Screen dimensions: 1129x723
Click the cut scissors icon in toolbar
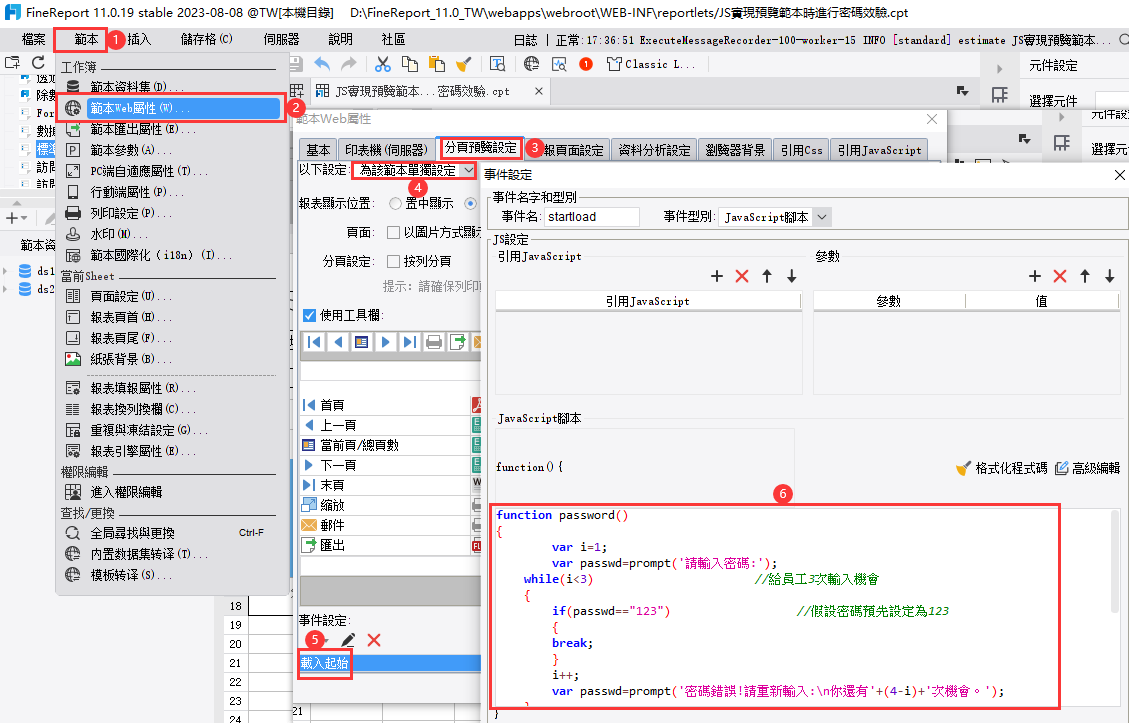382,64
